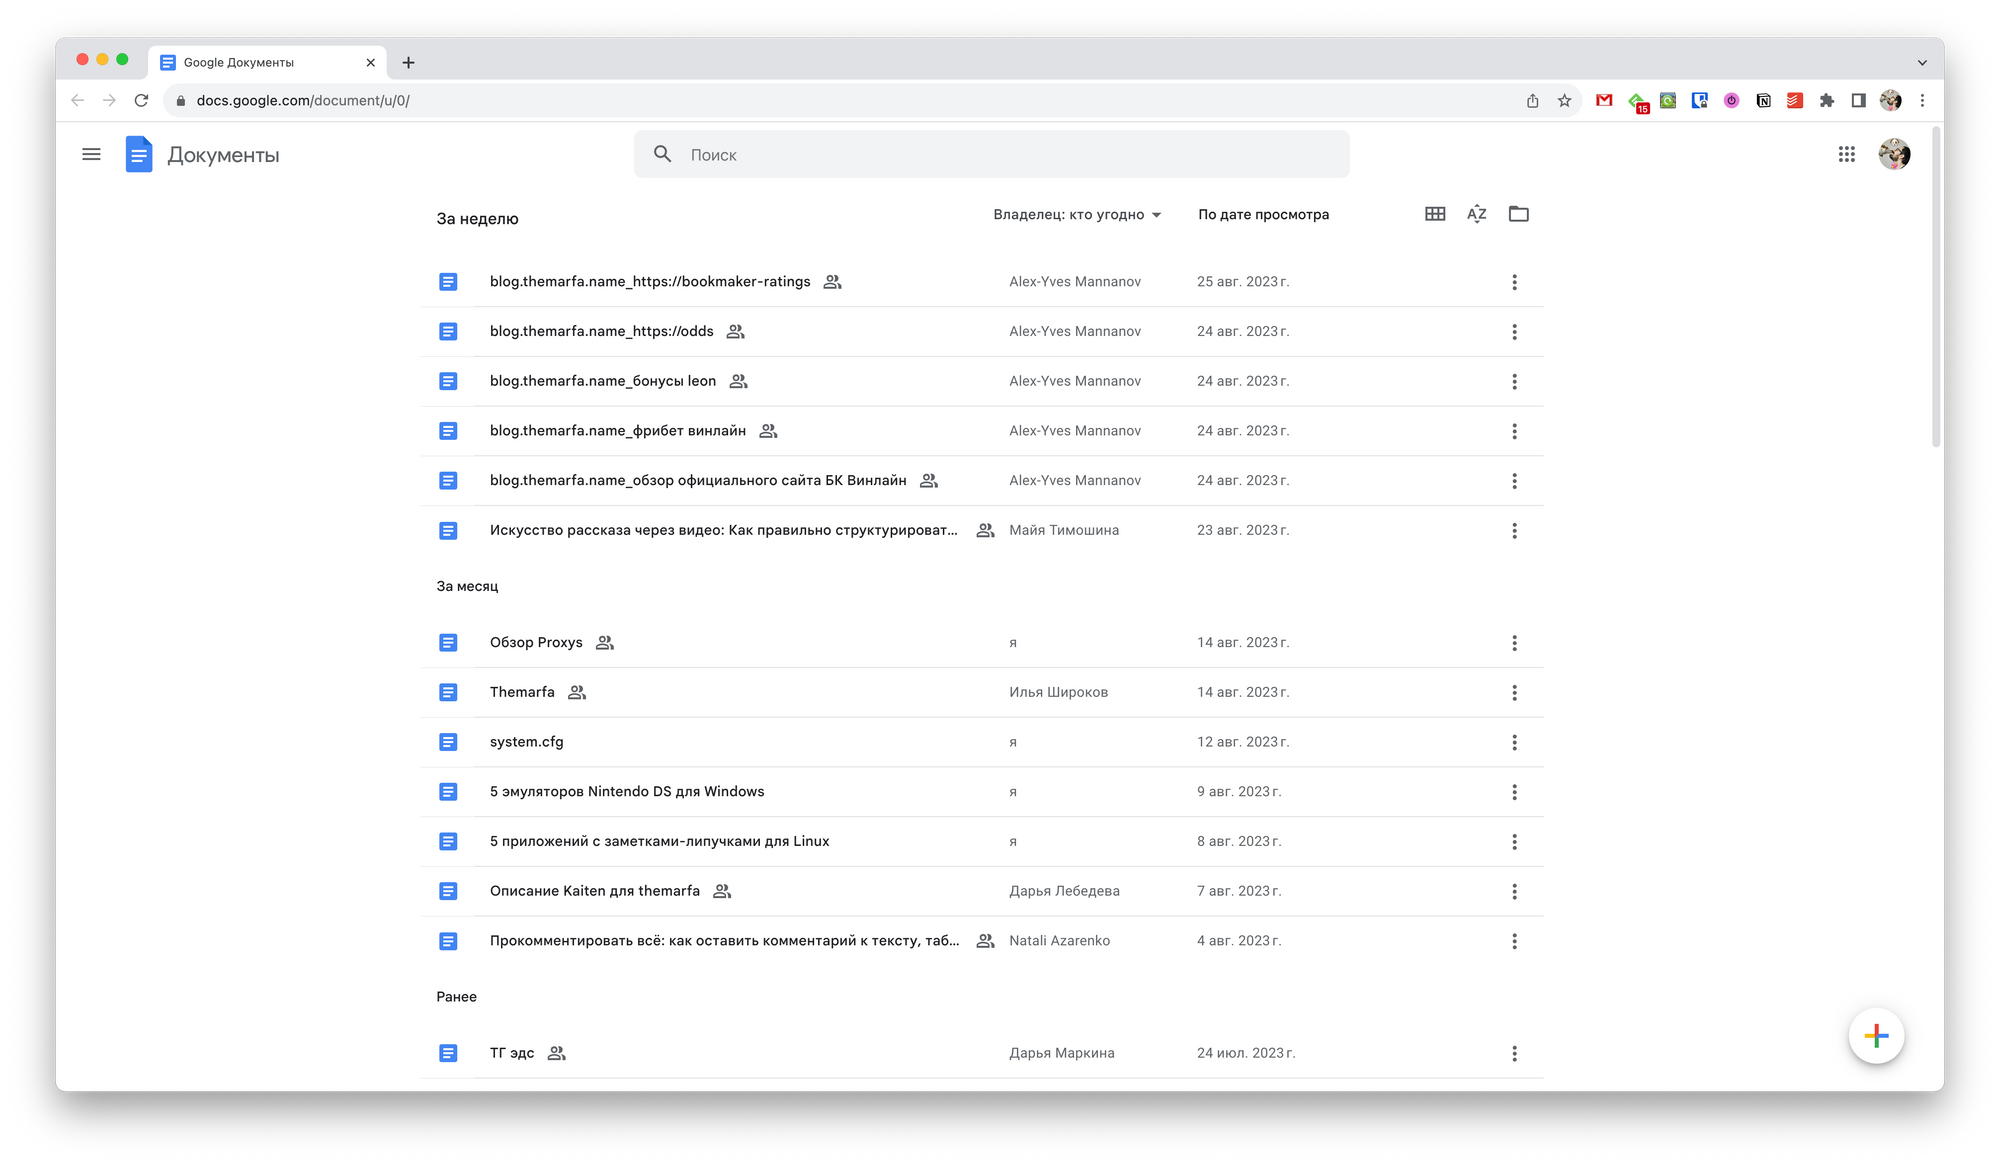Screen dimensions: 2000x1165
Task: Click Google Docs logo icon
Action: point(139,154)
